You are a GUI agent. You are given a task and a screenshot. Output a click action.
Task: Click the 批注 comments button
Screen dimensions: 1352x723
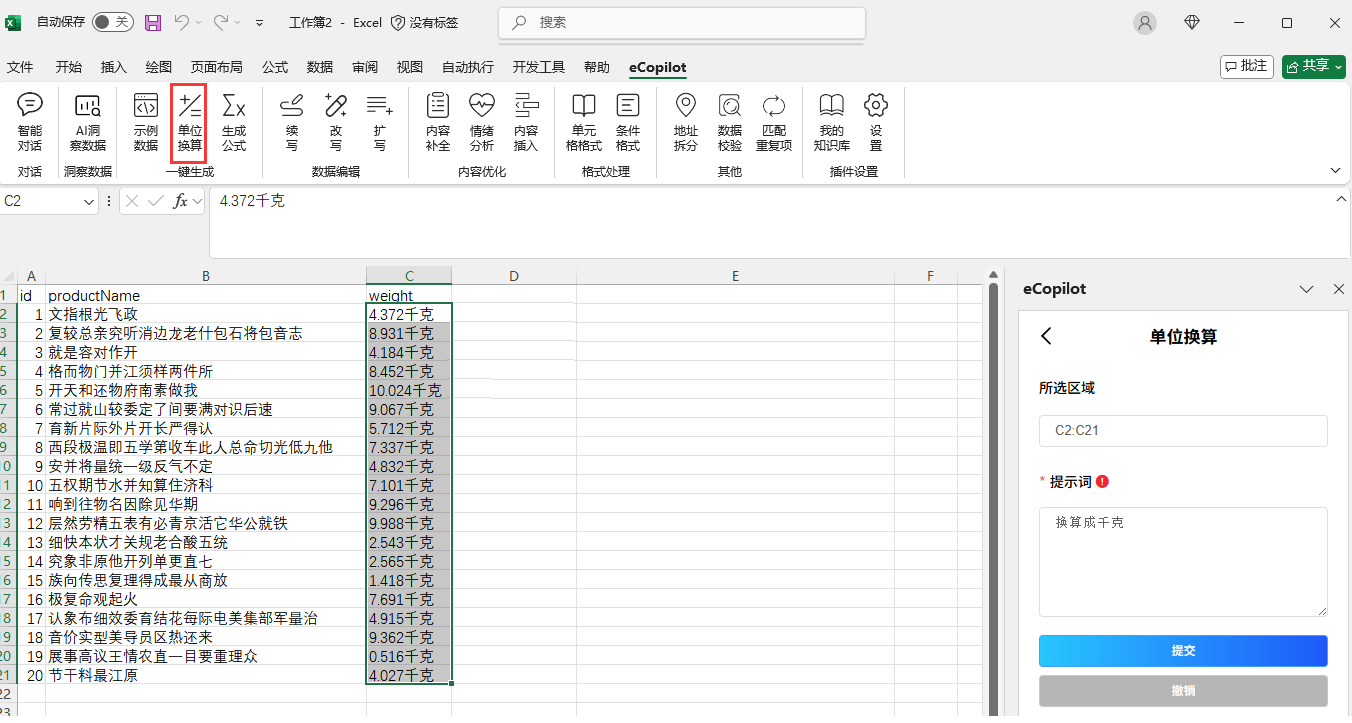tap(1246, 66)
